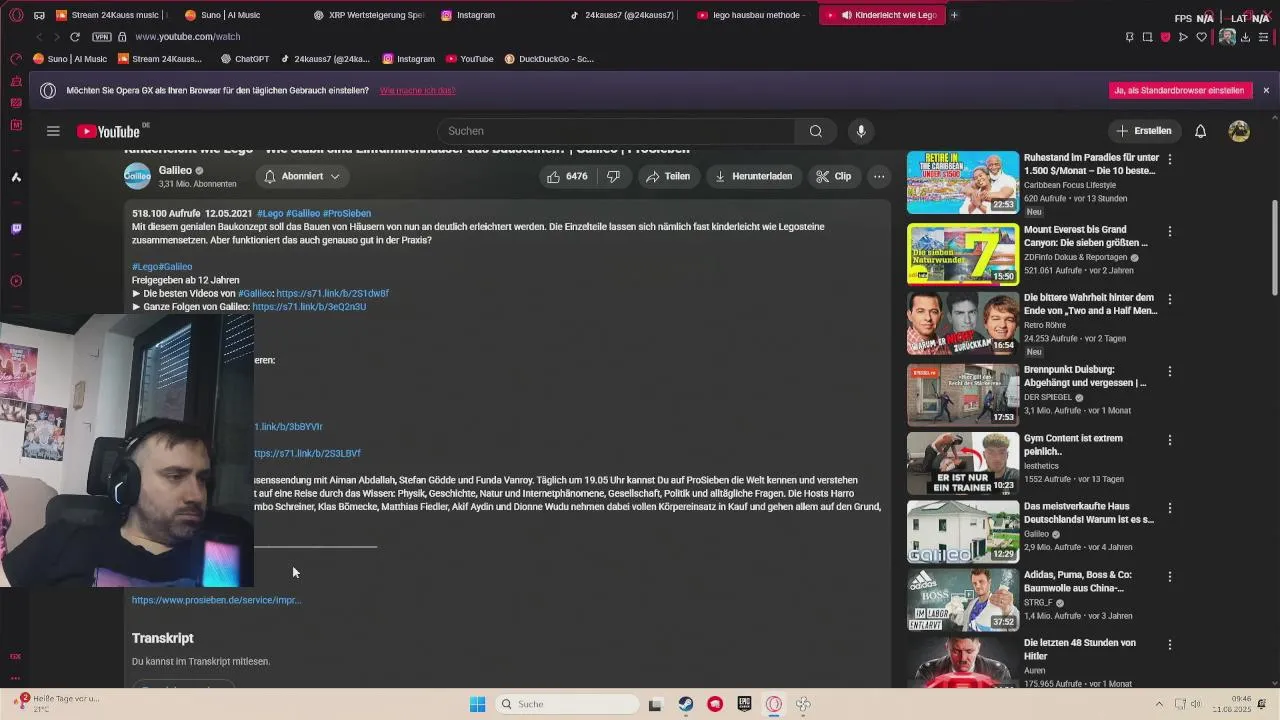This screenshot has width=1280, height=720.
Task: Click Teilen share button
Action: [668, 176]
